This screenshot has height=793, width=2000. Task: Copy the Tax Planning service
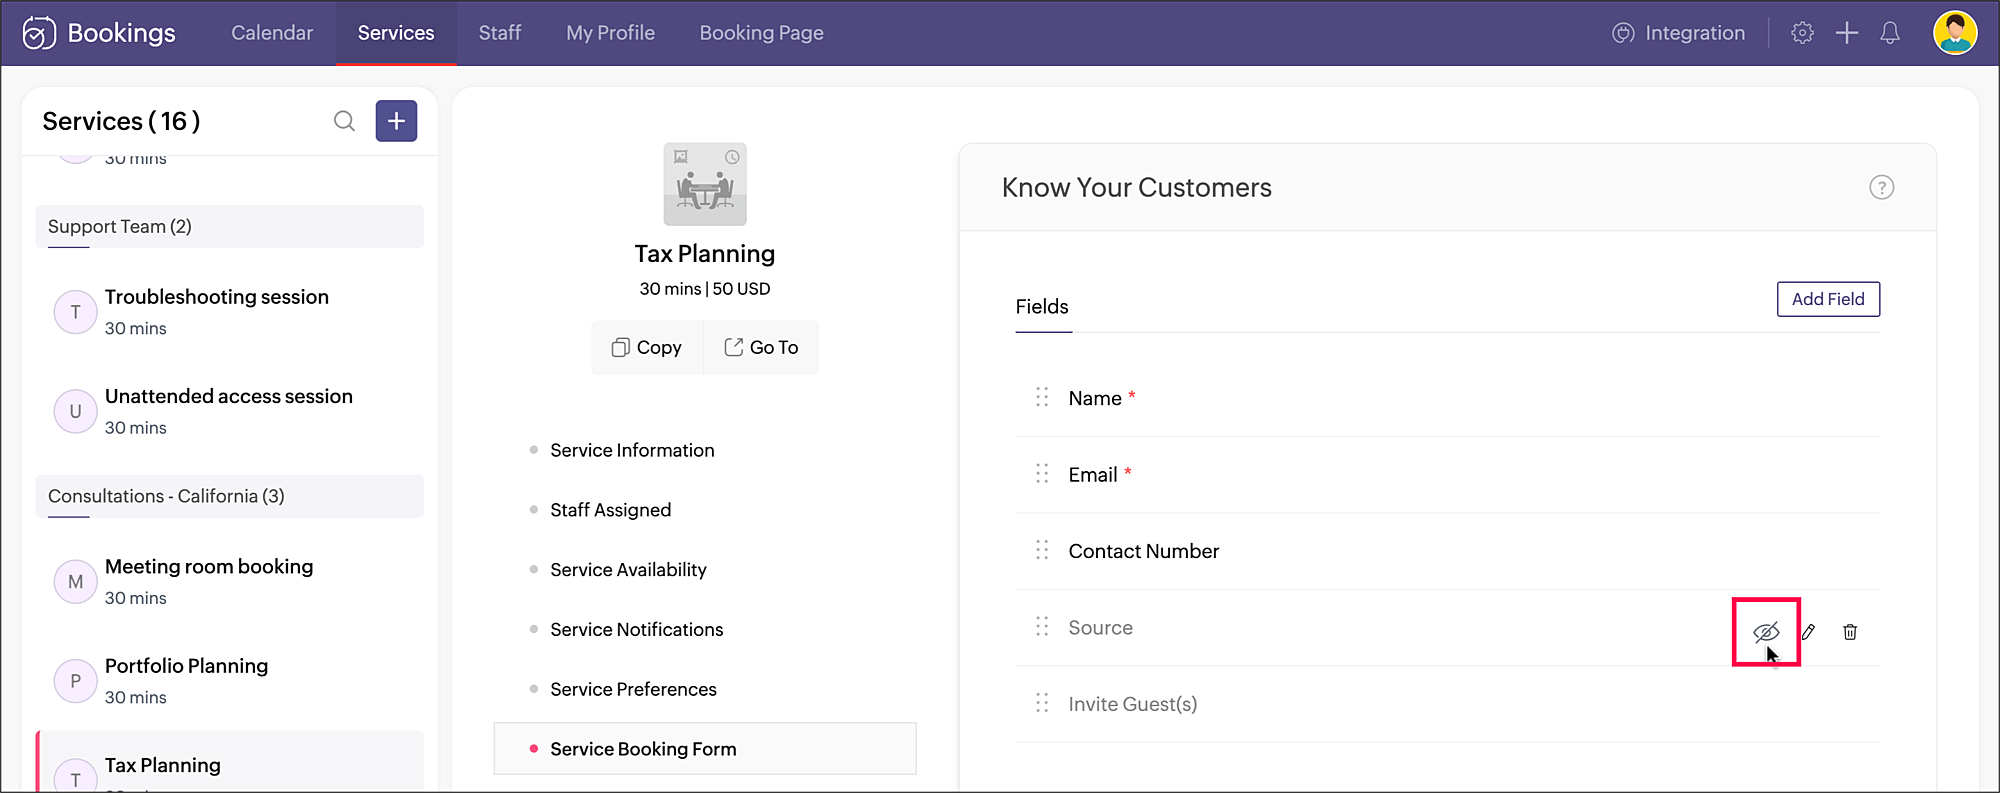[x=647, y=348]
